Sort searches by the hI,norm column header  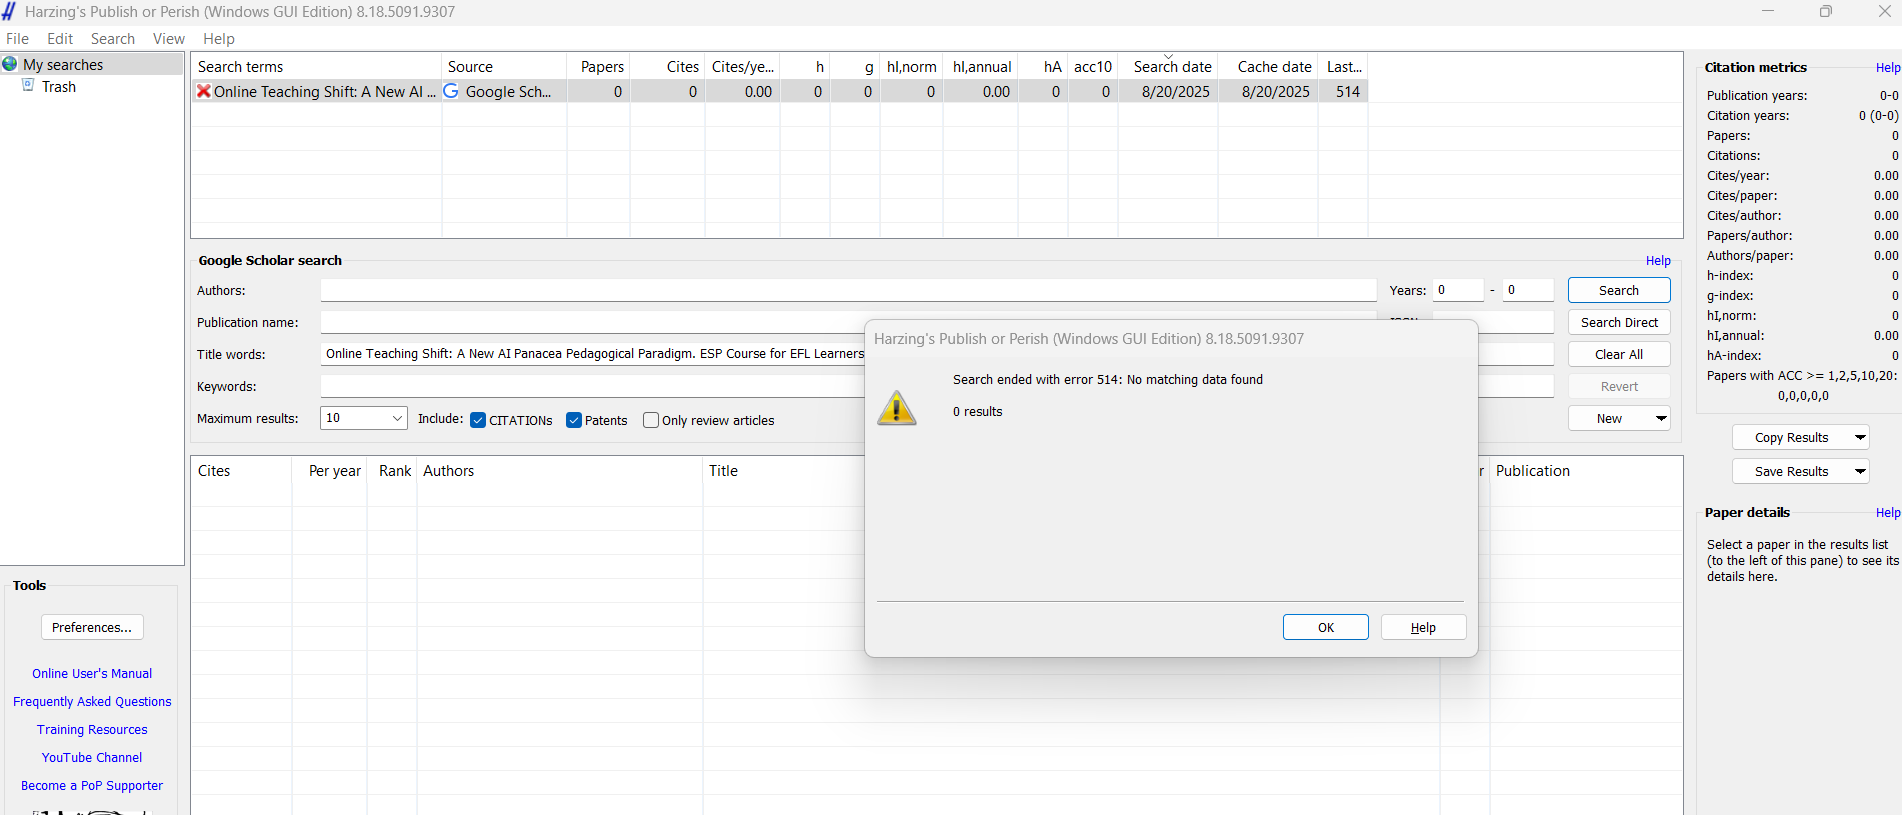pos(912,67)
